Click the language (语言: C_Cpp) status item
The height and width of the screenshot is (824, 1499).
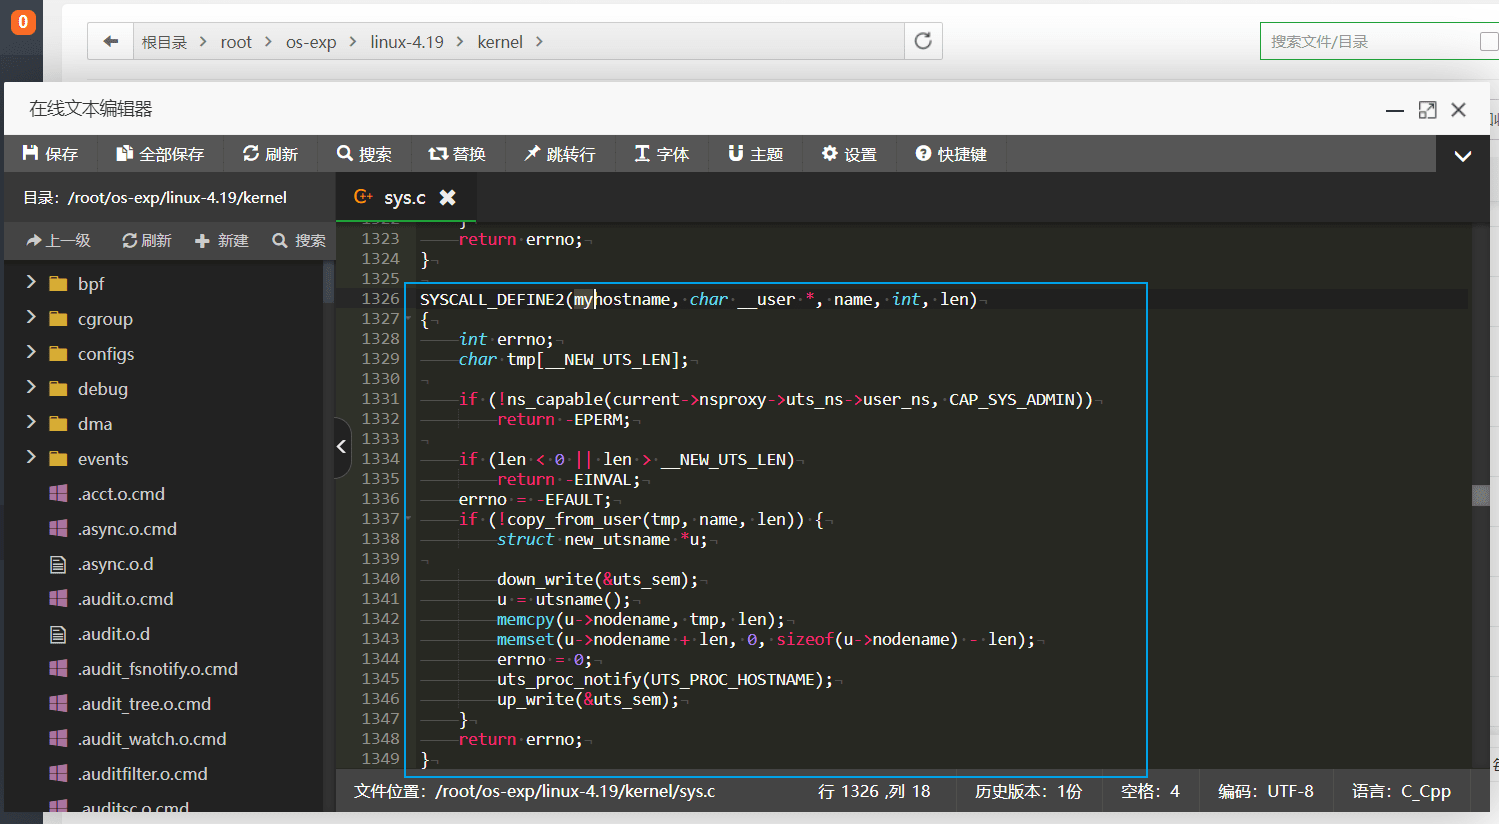point(1401,791)
